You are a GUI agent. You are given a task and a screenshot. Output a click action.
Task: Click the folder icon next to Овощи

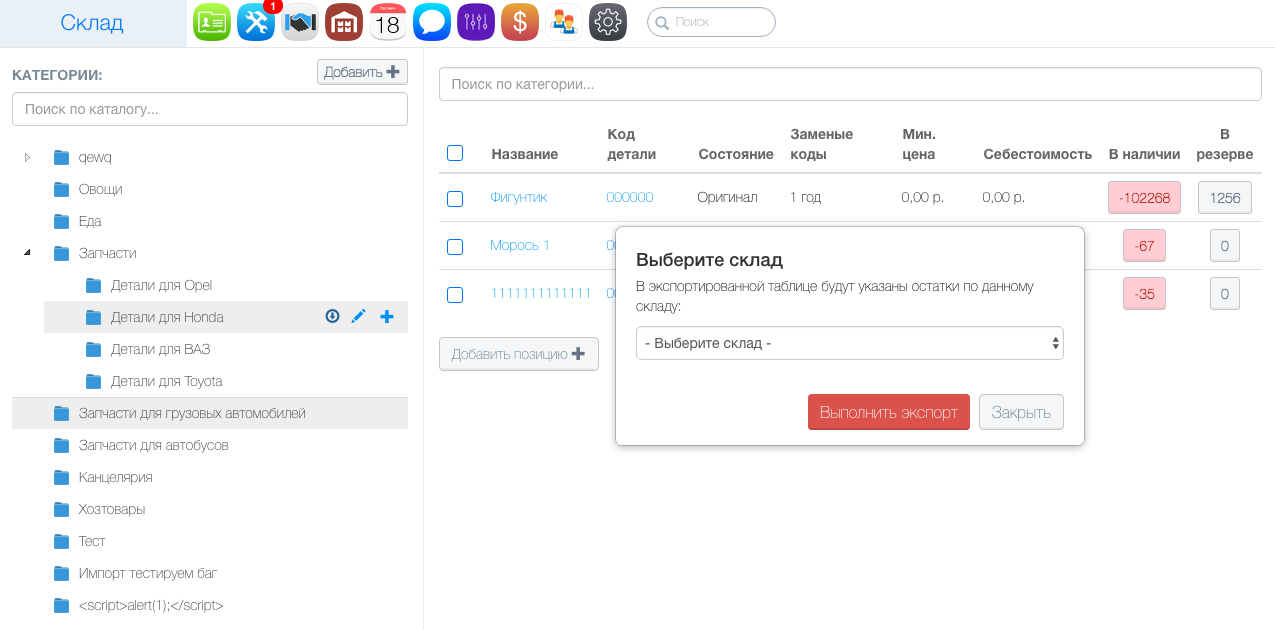62,189
